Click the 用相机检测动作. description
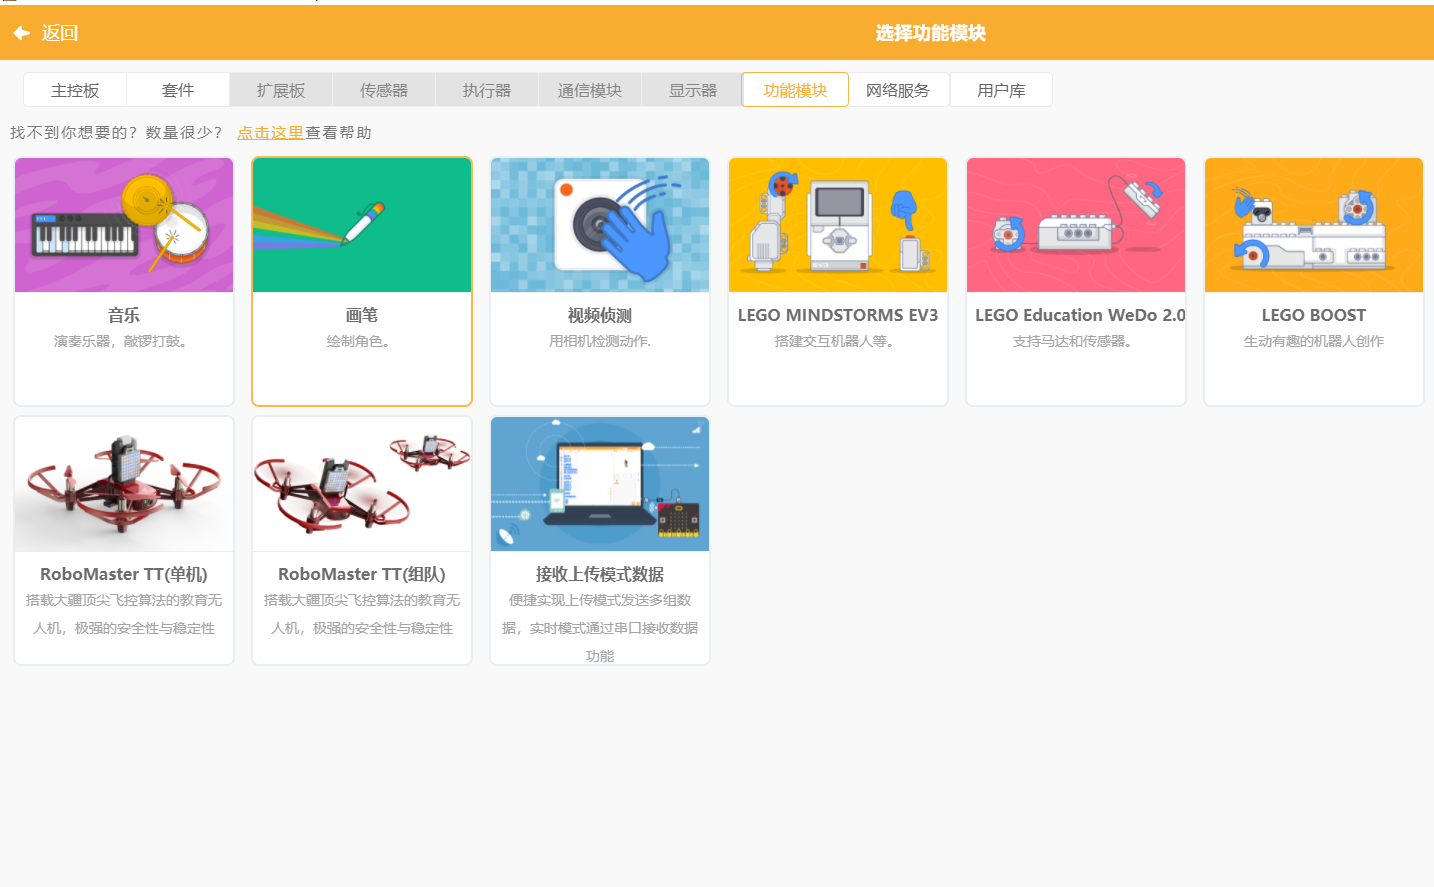Image resolution: width=1434 pixels, height=887 pixels. [x=600, y=341]
